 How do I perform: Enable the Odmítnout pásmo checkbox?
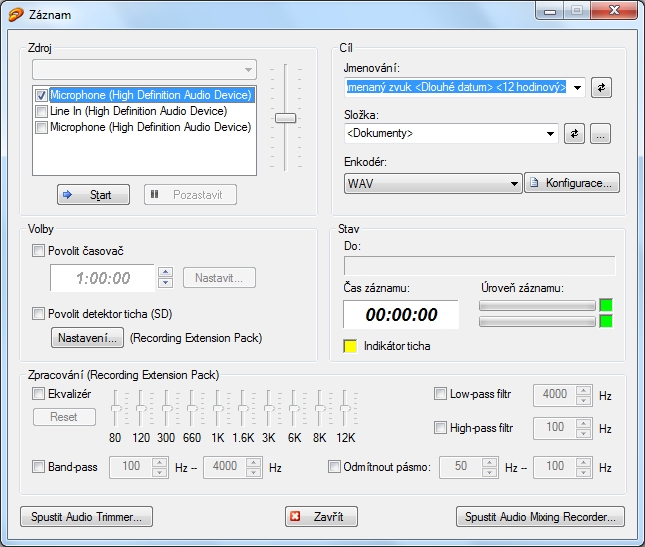(x=334, y=467)
